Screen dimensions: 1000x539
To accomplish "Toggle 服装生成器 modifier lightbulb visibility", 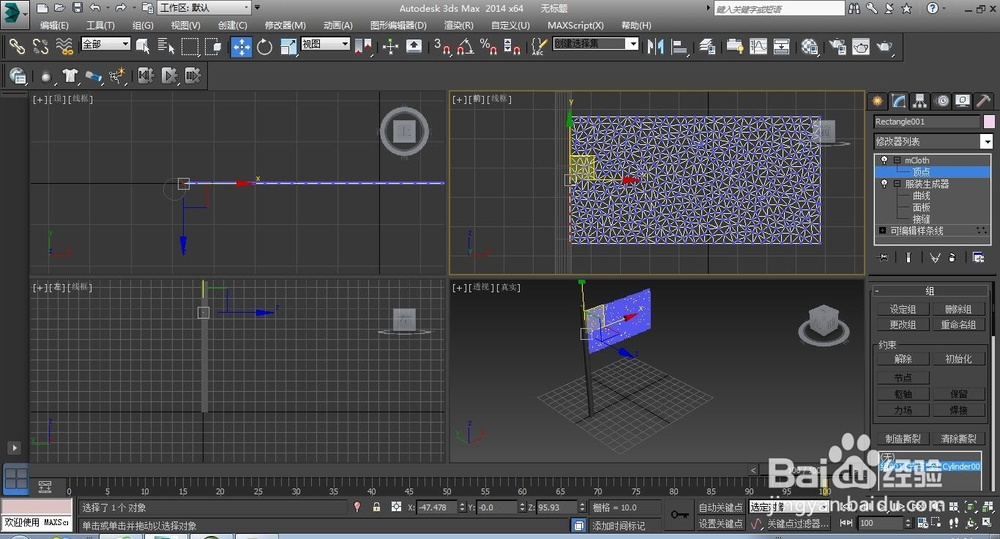I will [884, 184].
